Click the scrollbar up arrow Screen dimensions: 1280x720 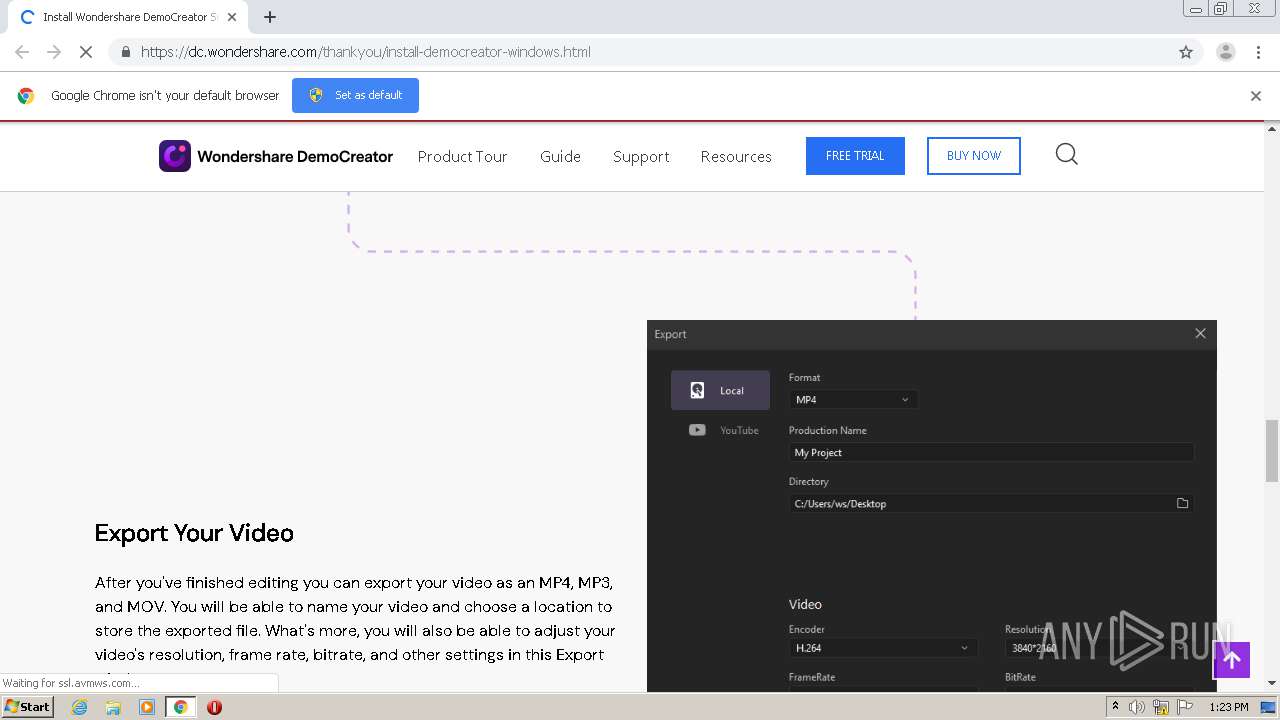(1272, 128)
